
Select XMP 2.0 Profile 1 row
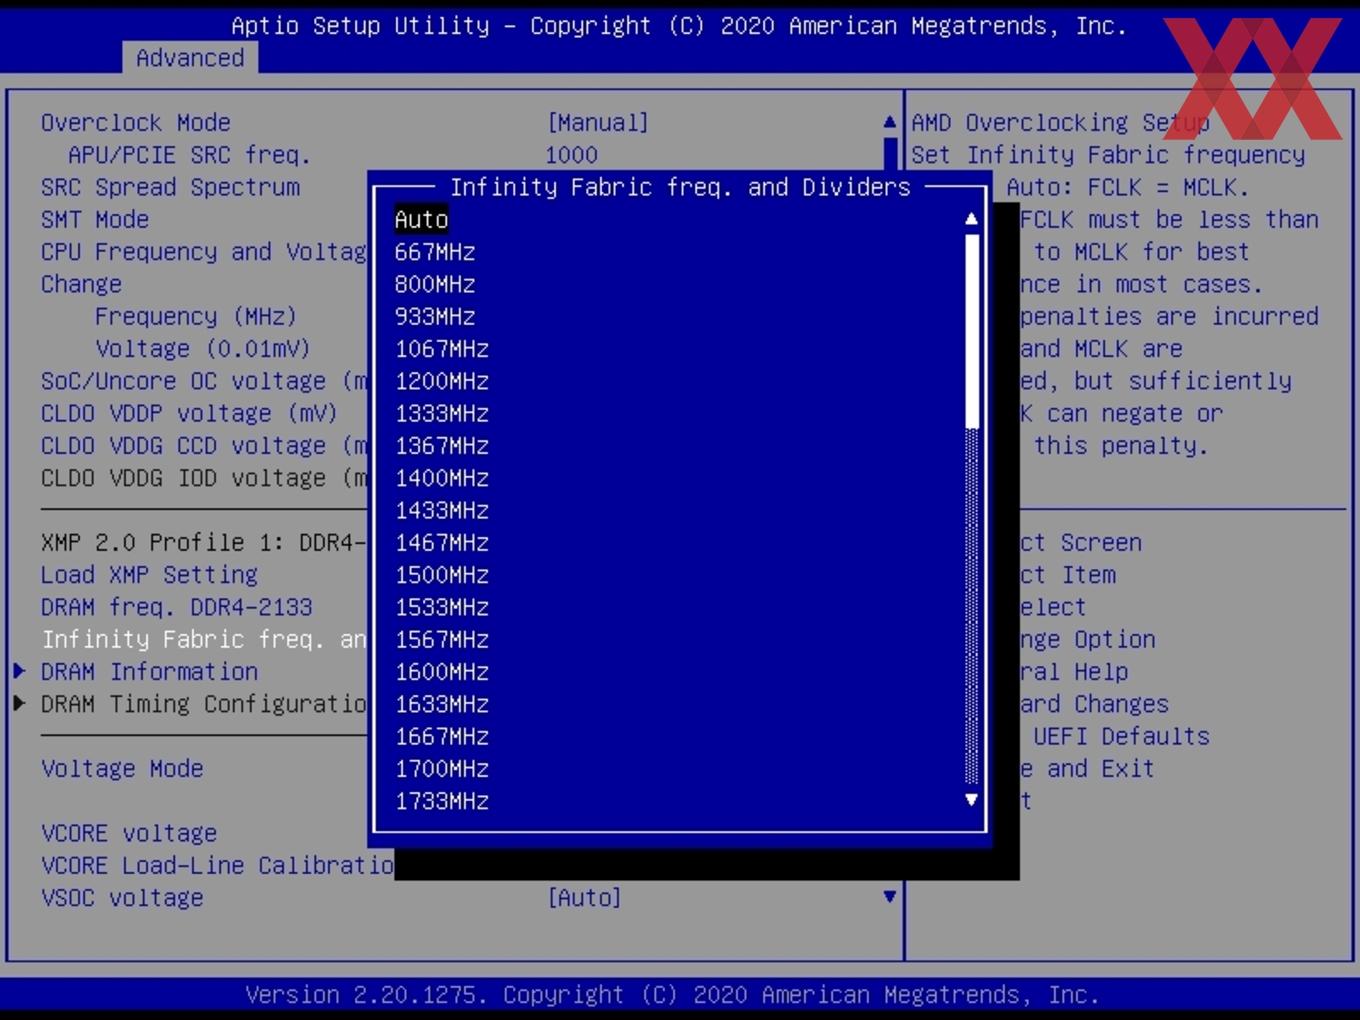[204, 543]
